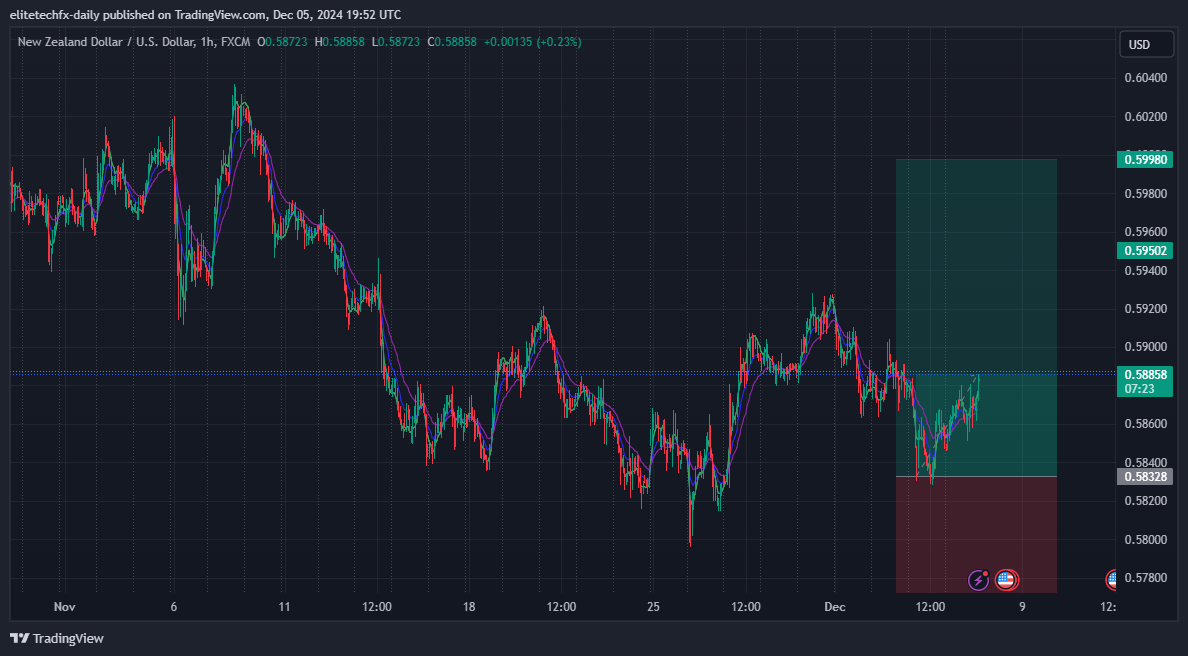Click the 0.59600 price axis label
The height and width of the screenshot is (656, 1188).
click(1146, 232)
